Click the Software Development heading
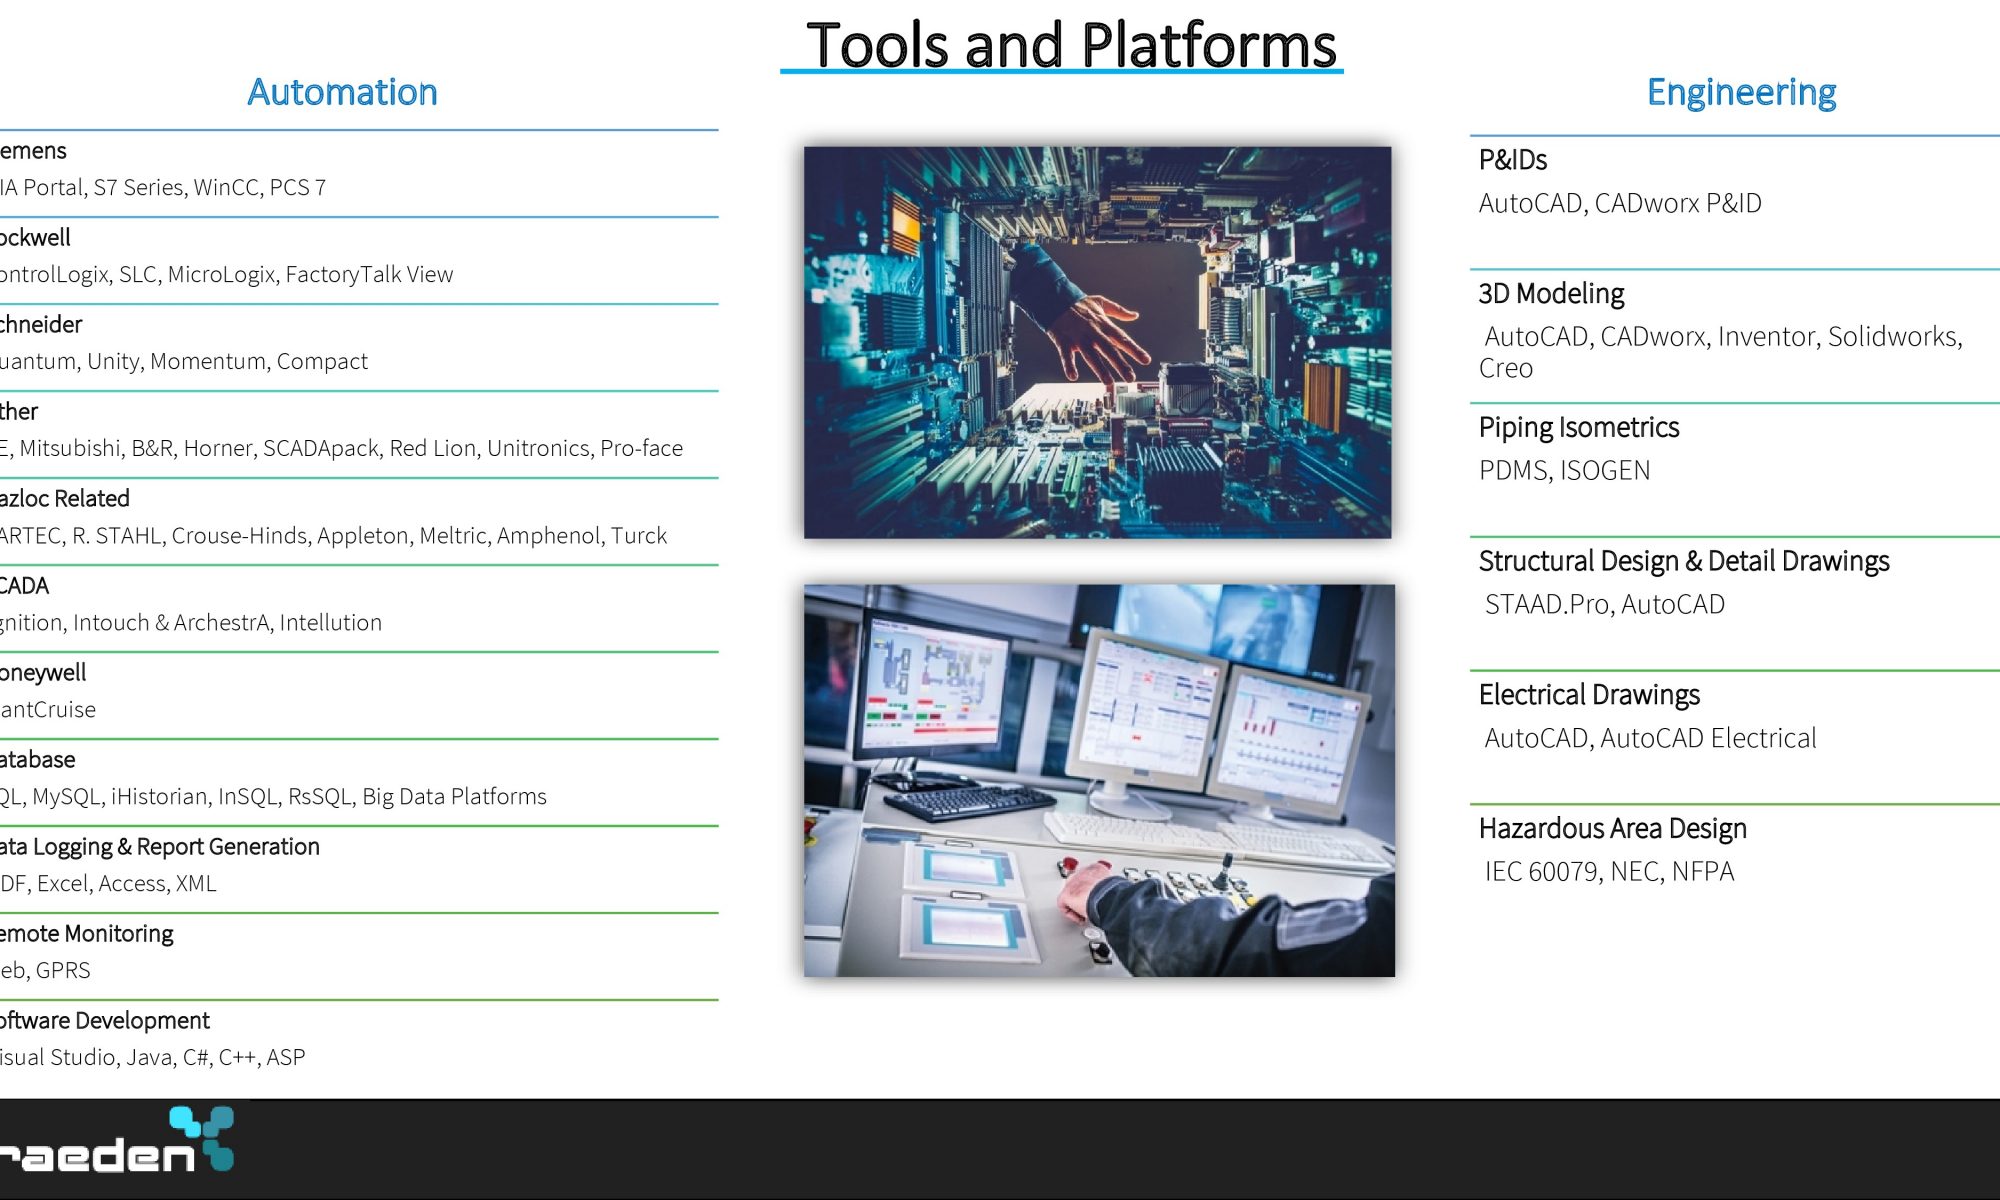This screenshot has width=2000, height=1200. [104, 1021]
